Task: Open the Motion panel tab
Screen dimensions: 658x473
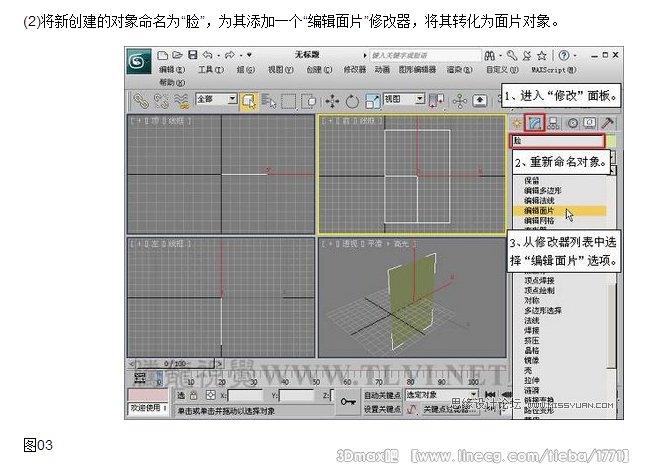Action: tap(572, 123)
